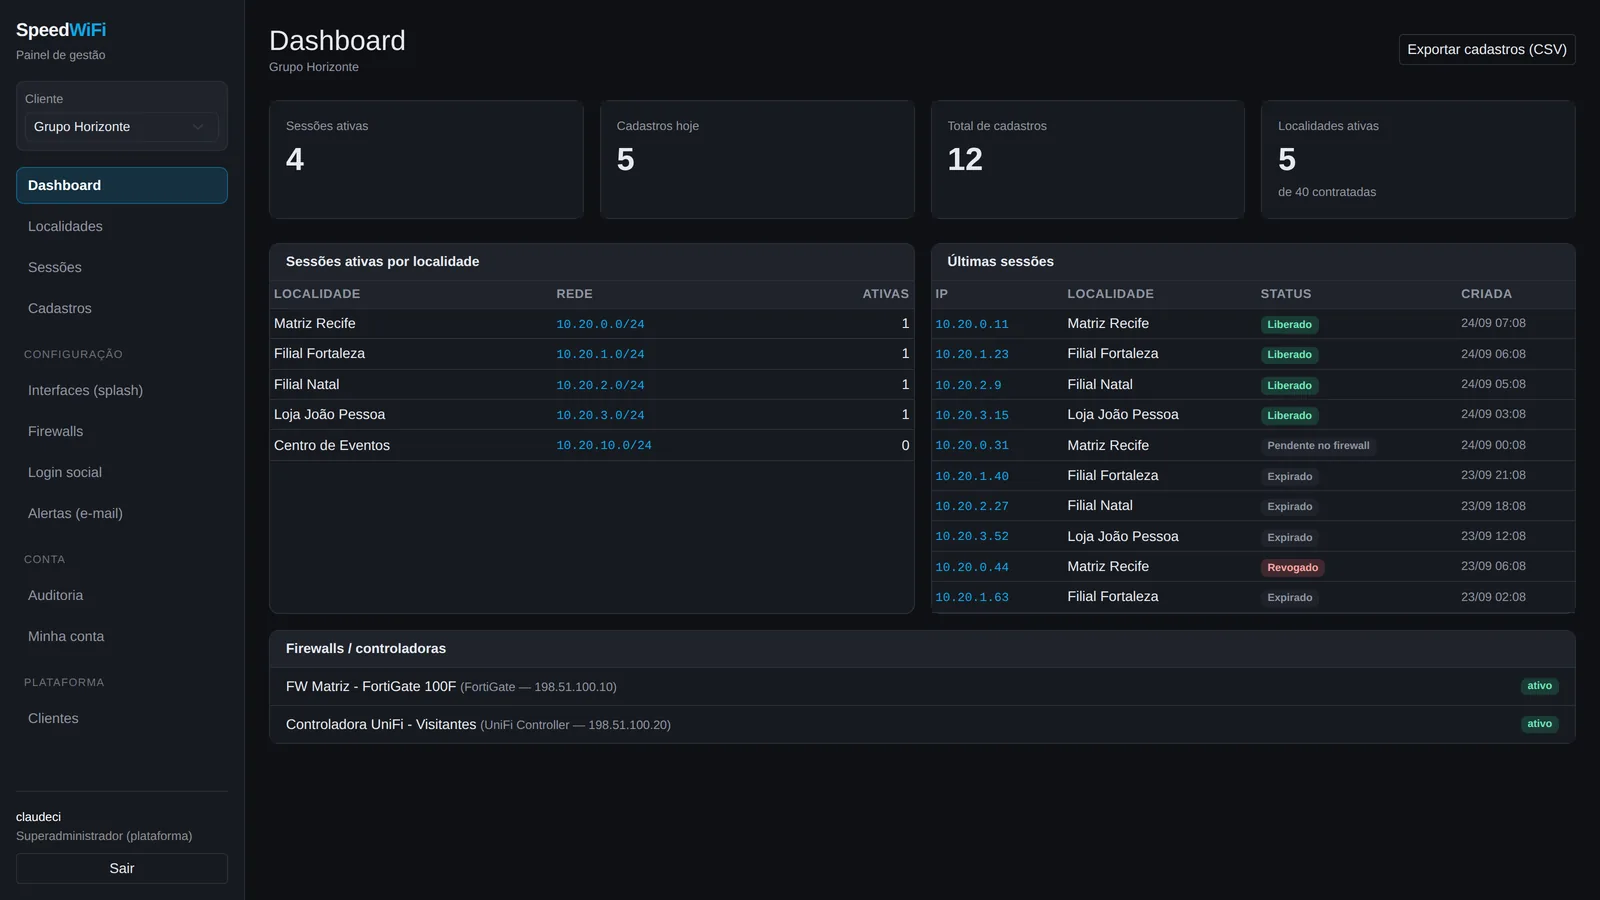
Task: Click the Pendente no firewall status badge
Action: (1318, 446)
